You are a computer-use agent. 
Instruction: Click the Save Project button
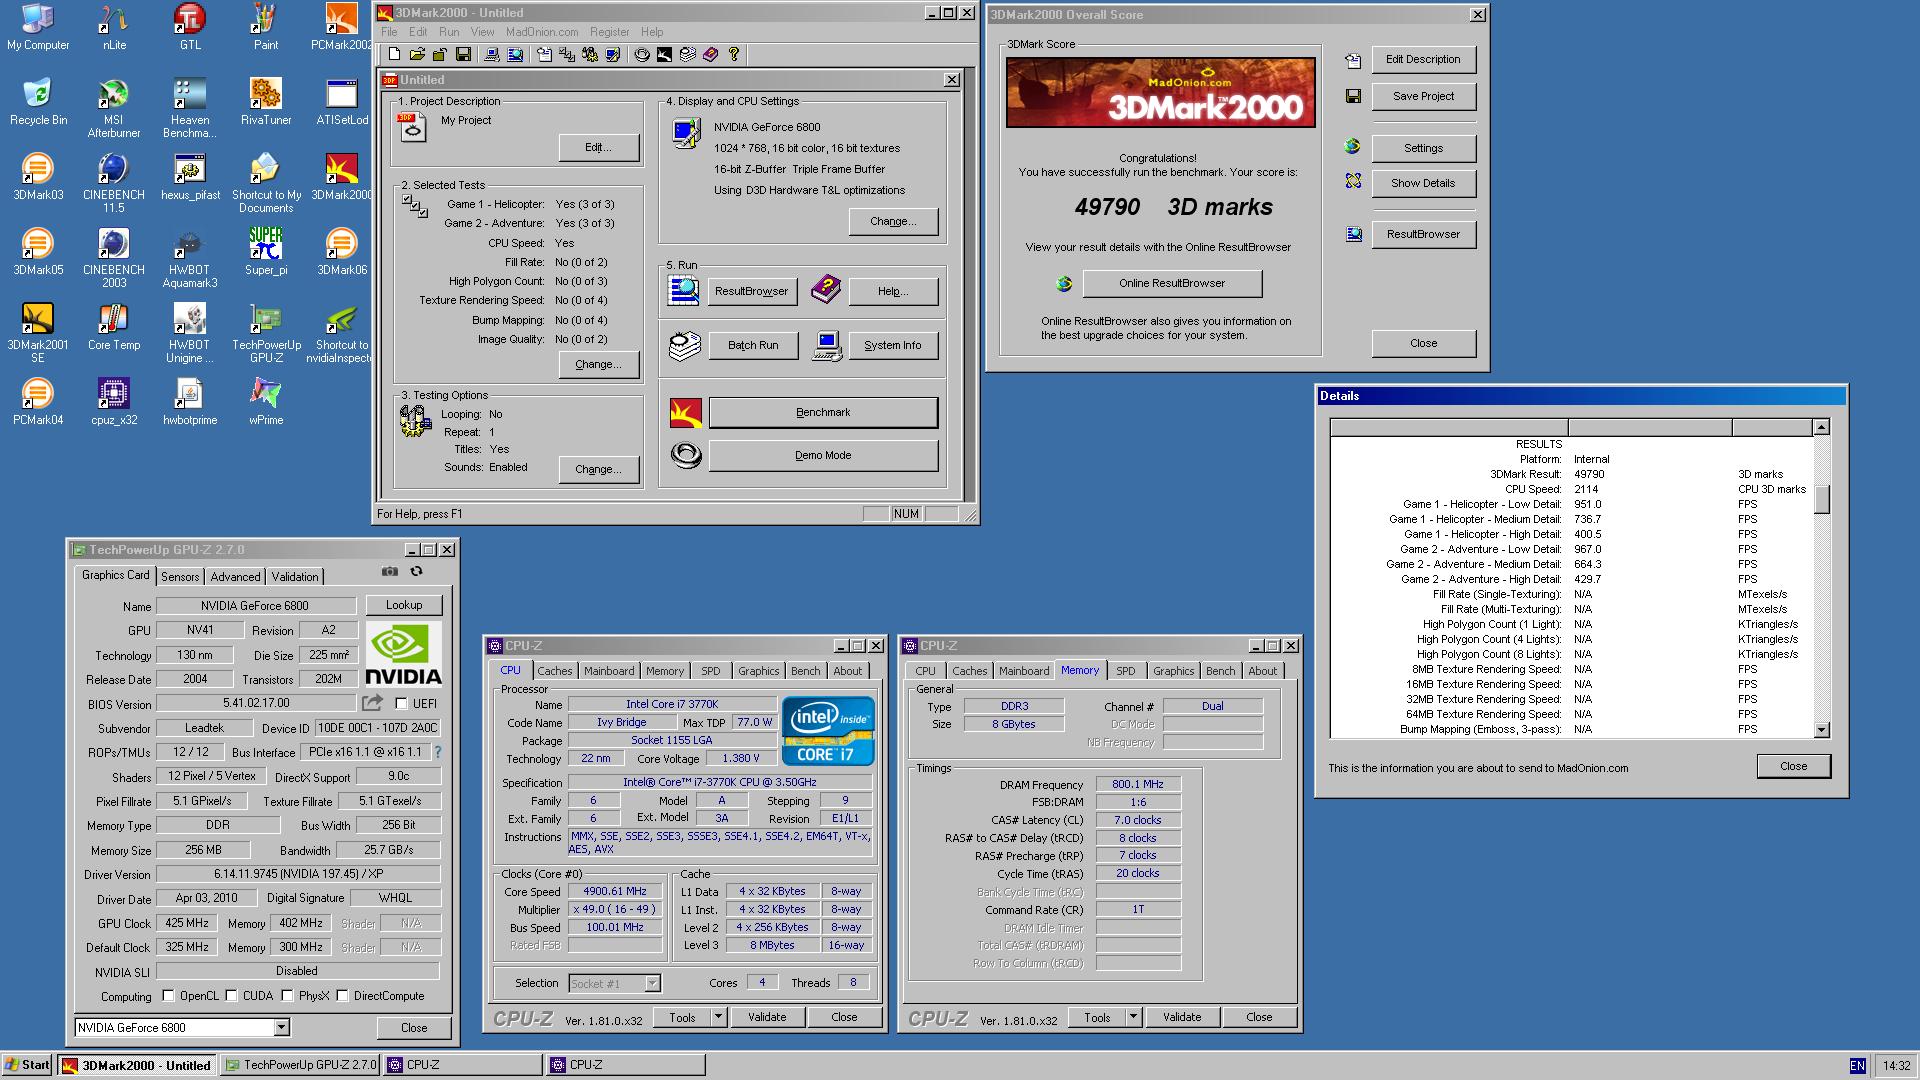pos(1423,96)
